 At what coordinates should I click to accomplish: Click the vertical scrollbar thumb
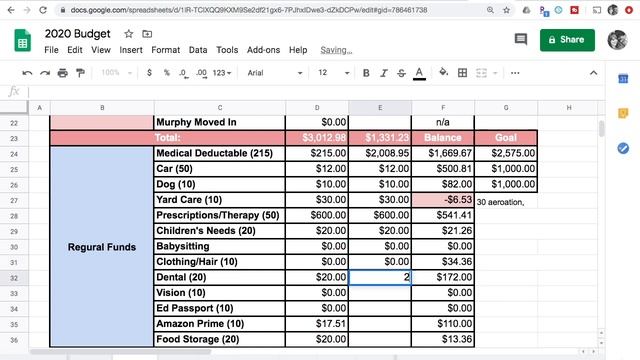(x=602, y=129)
